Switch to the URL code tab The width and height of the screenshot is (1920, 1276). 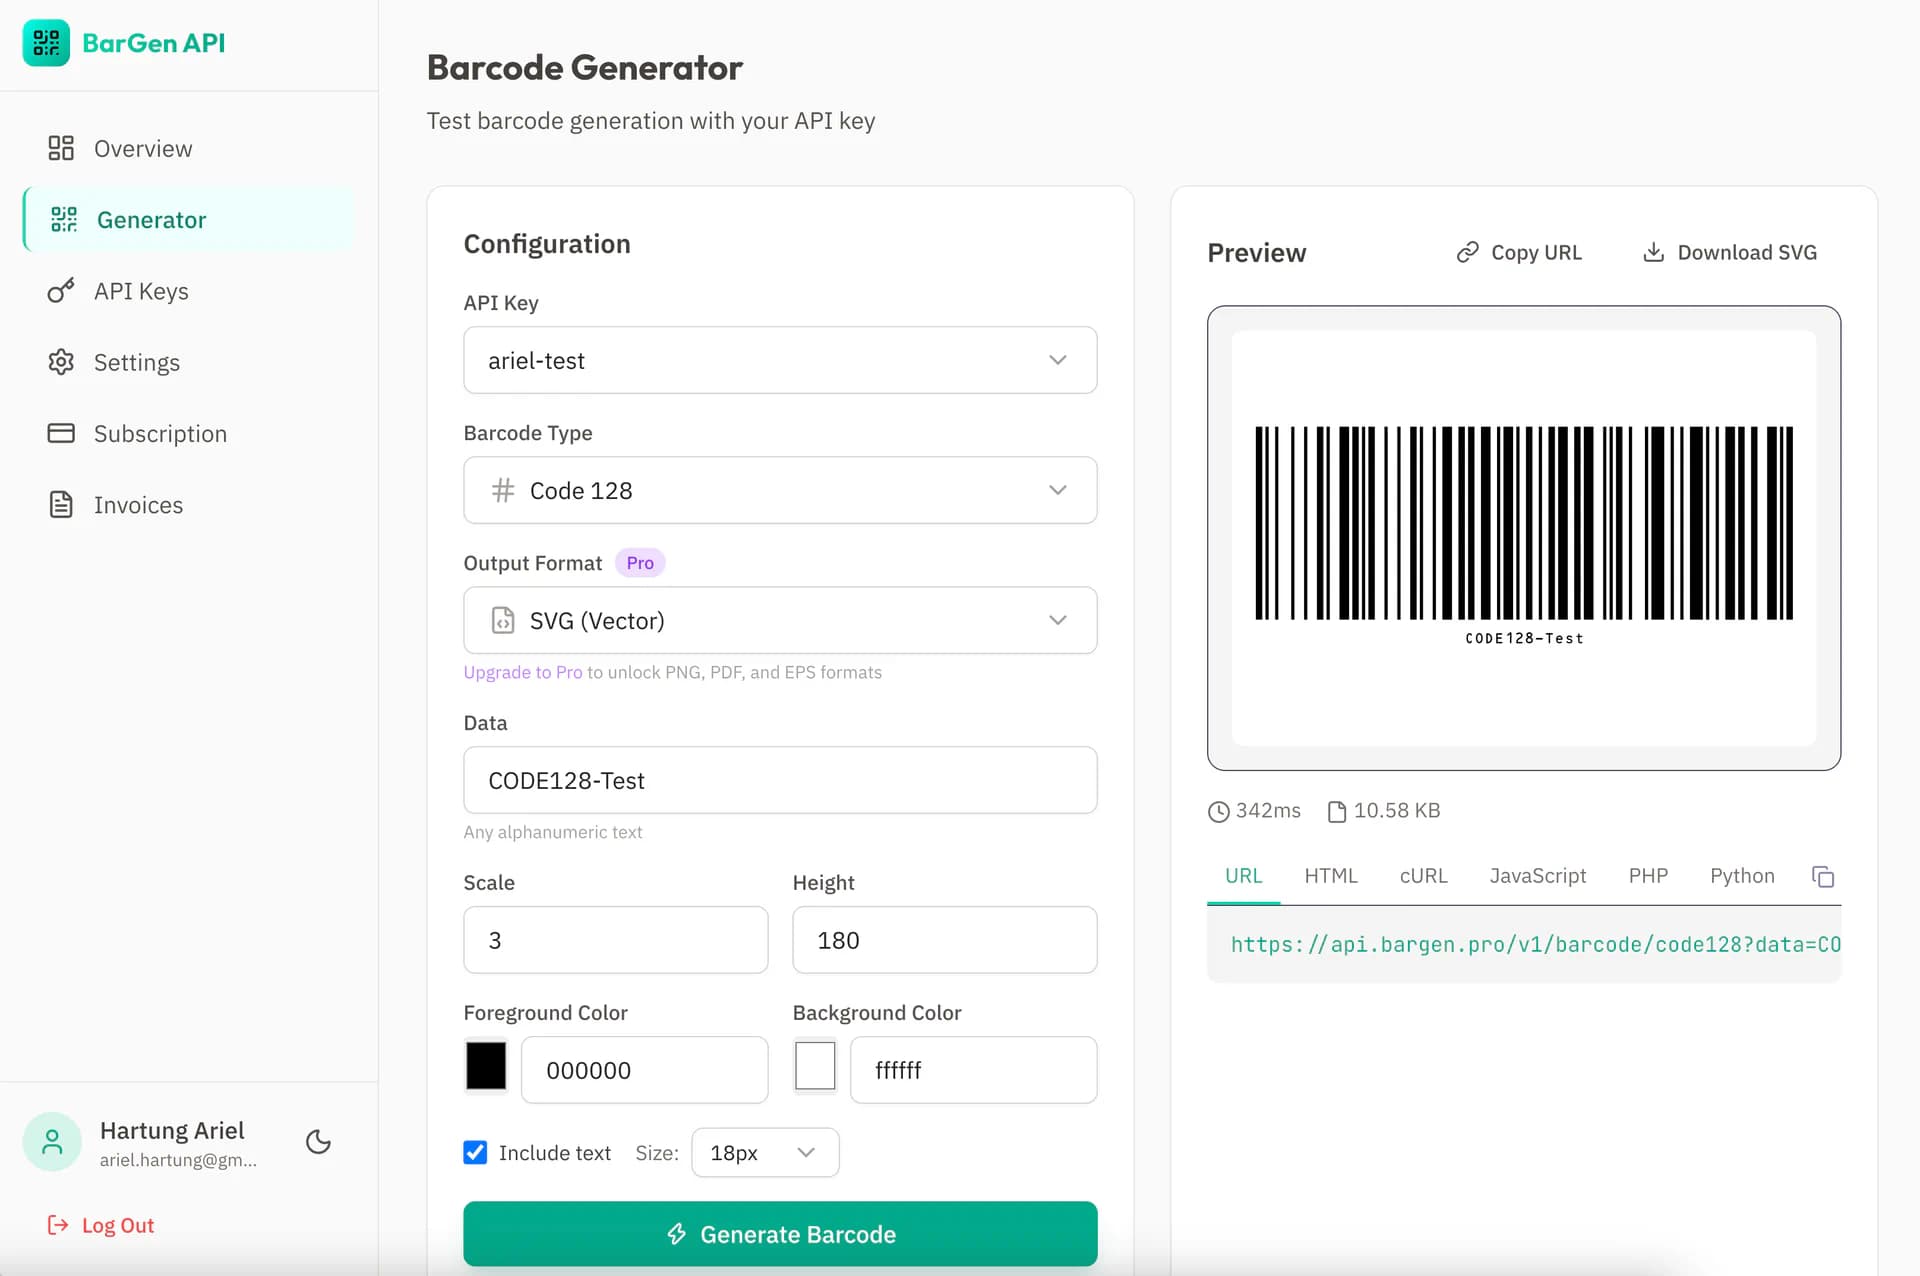[1243, 876]
